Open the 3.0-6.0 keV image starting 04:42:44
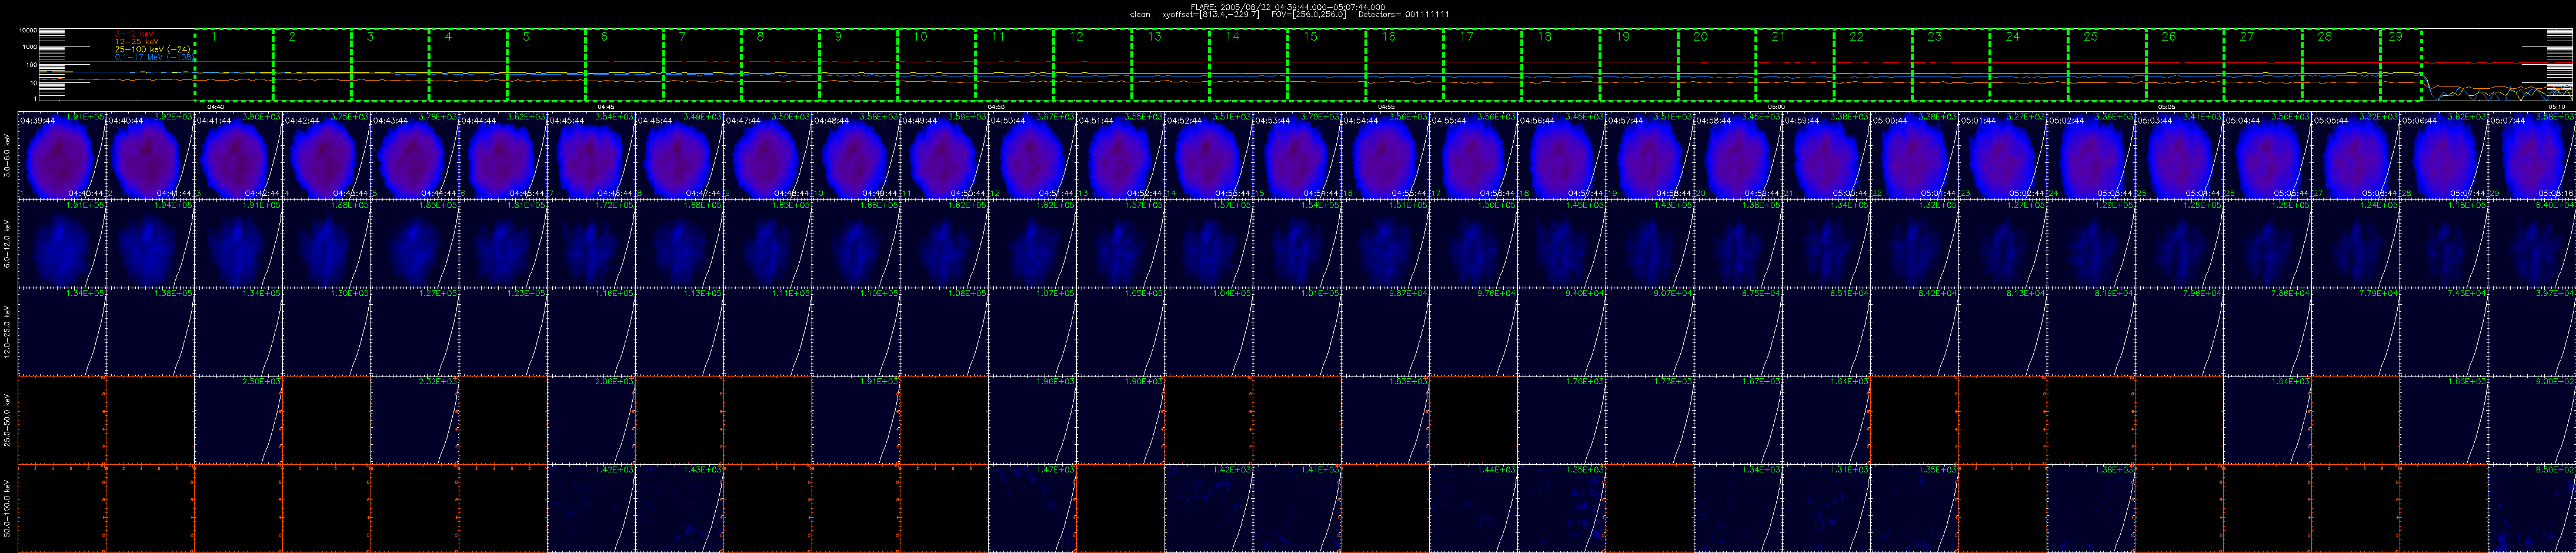 click(327, 155)
